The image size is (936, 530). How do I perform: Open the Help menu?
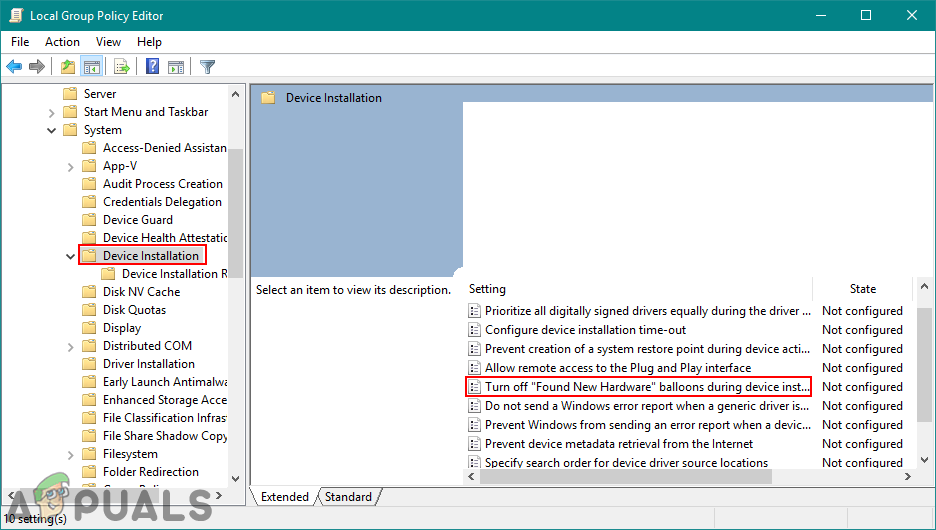(x=149, y=42)
